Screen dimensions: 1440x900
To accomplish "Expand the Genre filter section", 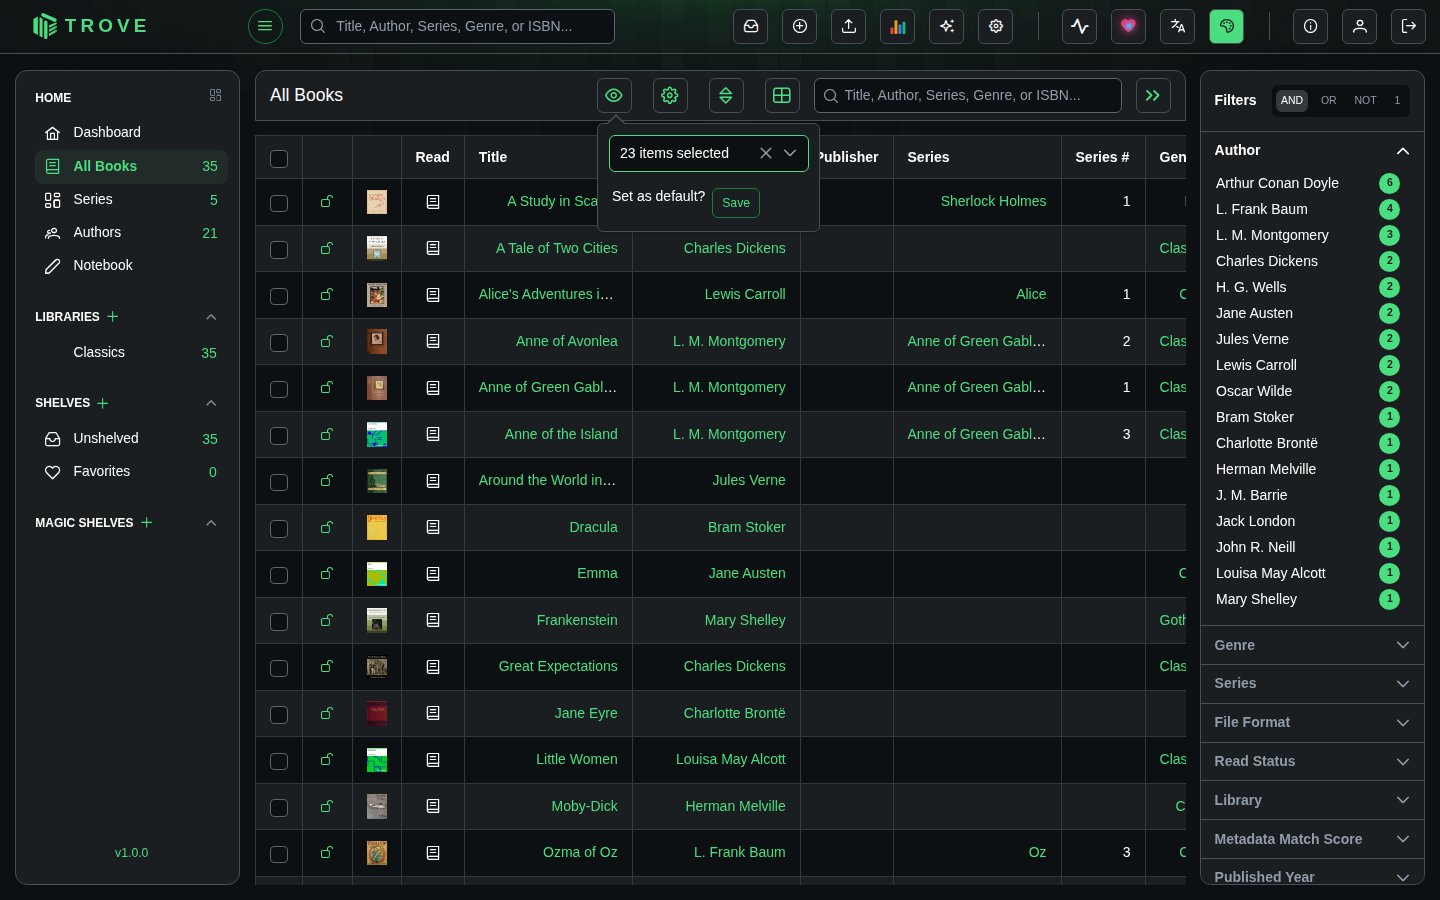I will (x=1312, y=645).
